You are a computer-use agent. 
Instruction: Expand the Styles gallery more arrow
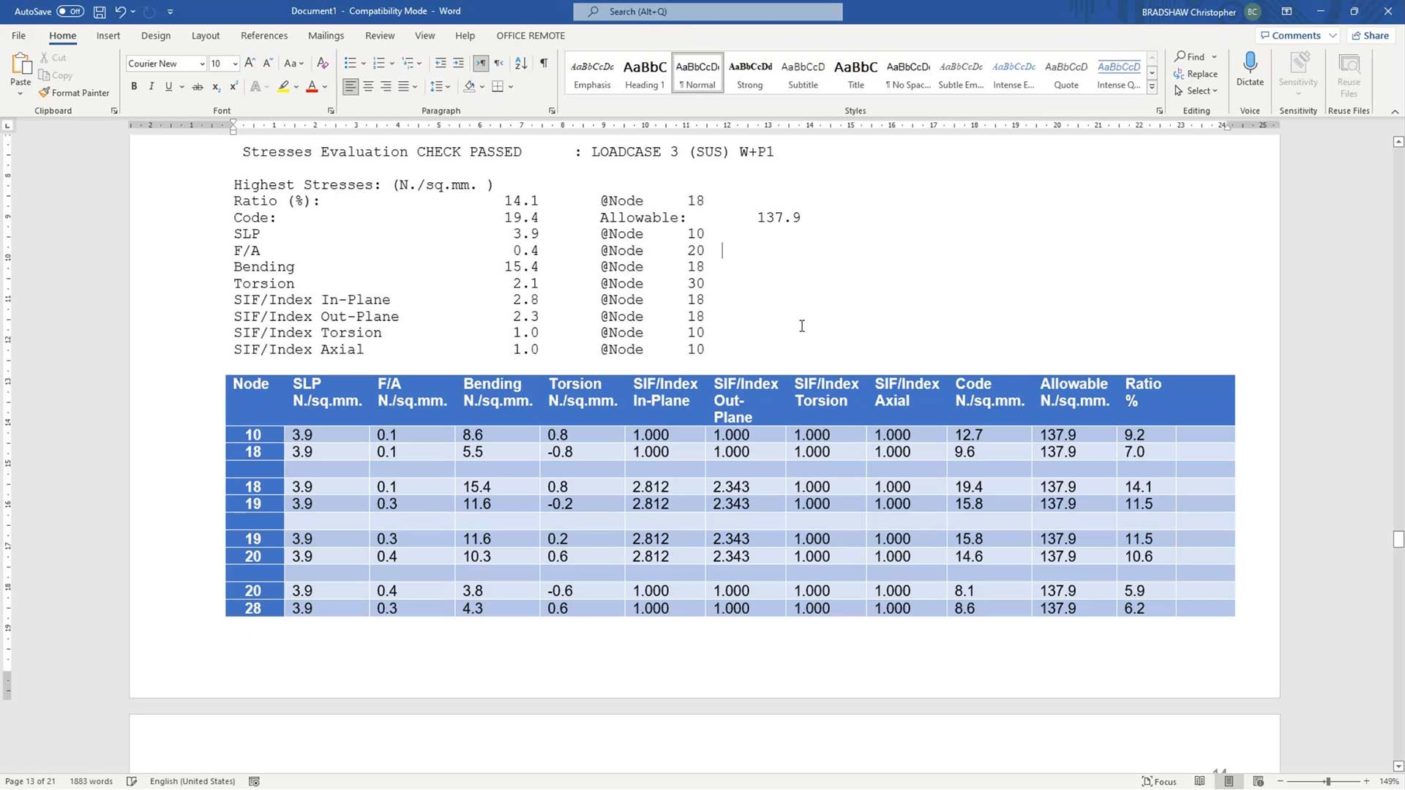click(1152, 86)
